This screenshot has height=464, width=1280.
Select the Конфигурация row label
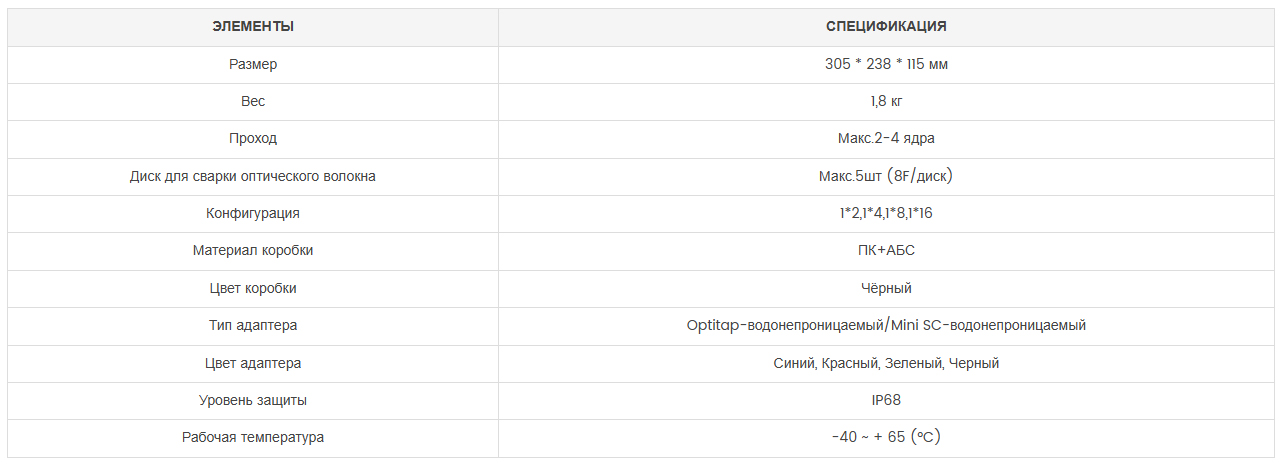tap(253, 213)
